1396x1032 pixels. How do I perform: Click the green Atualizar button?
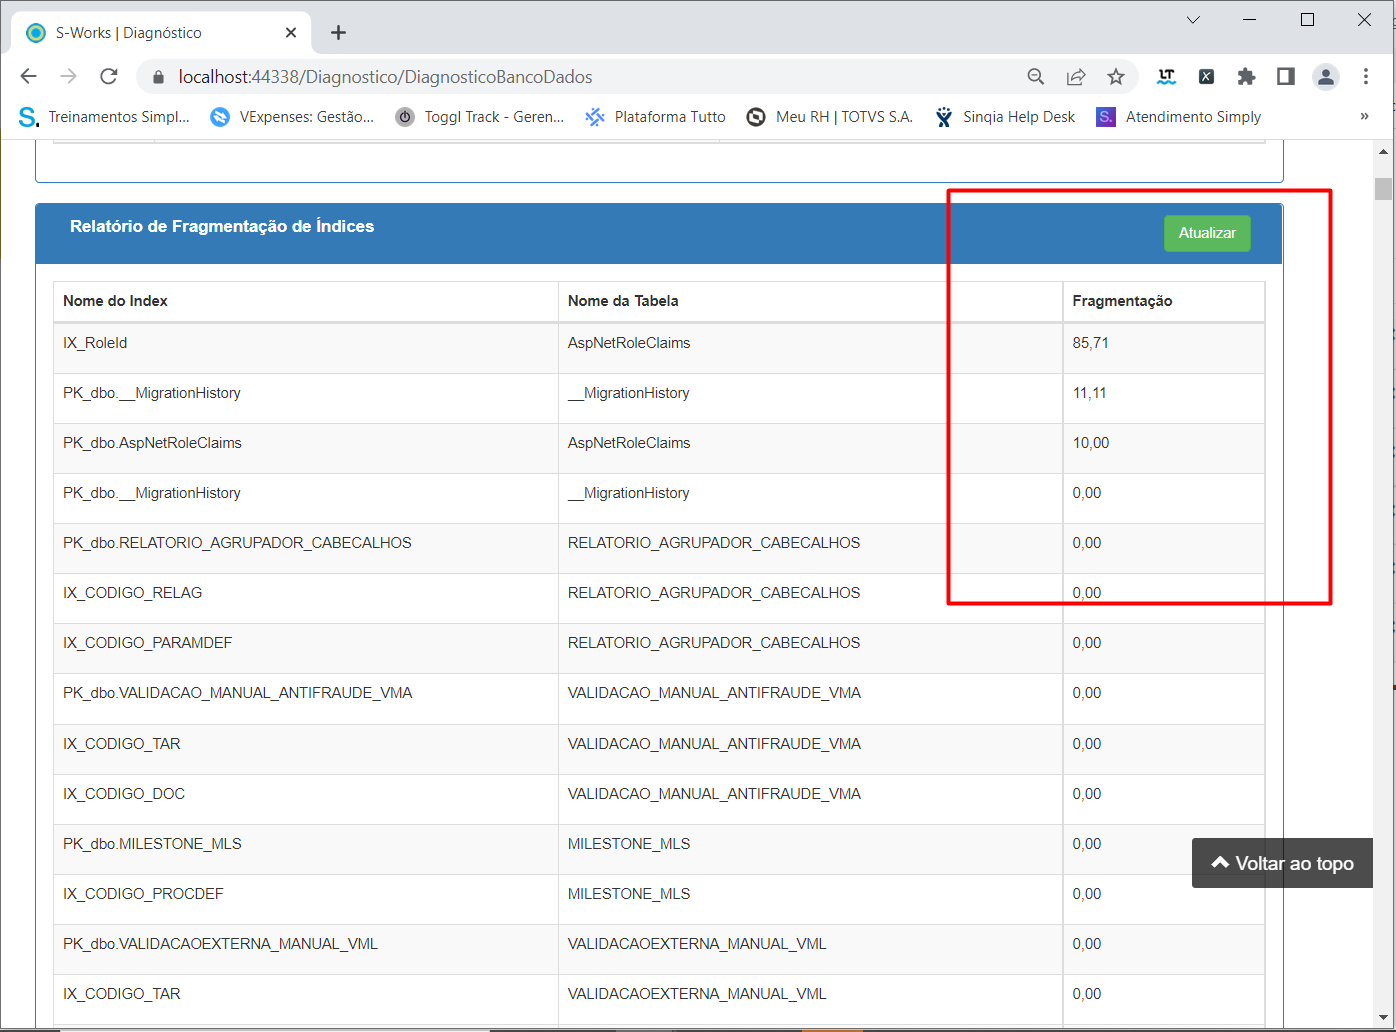click(x=1207, y=233)
